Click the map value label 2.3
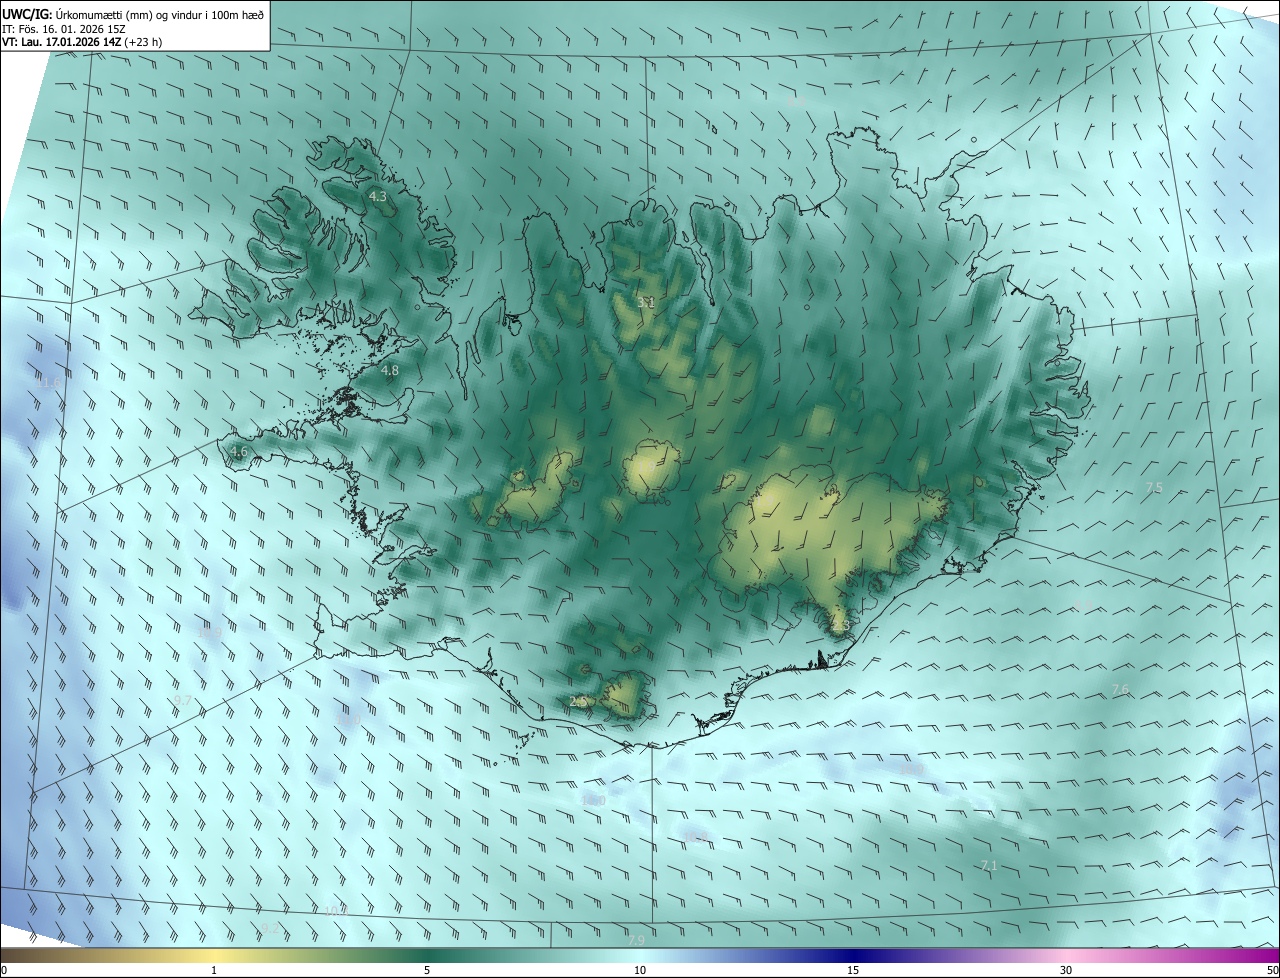The image size is (1280, 978). click(x=841, y=626)
